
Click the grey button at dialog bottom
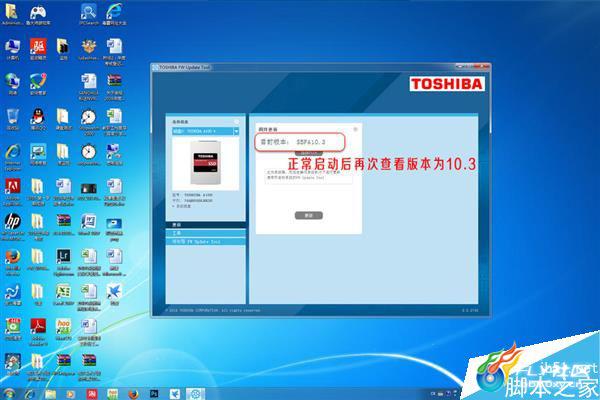308,216
